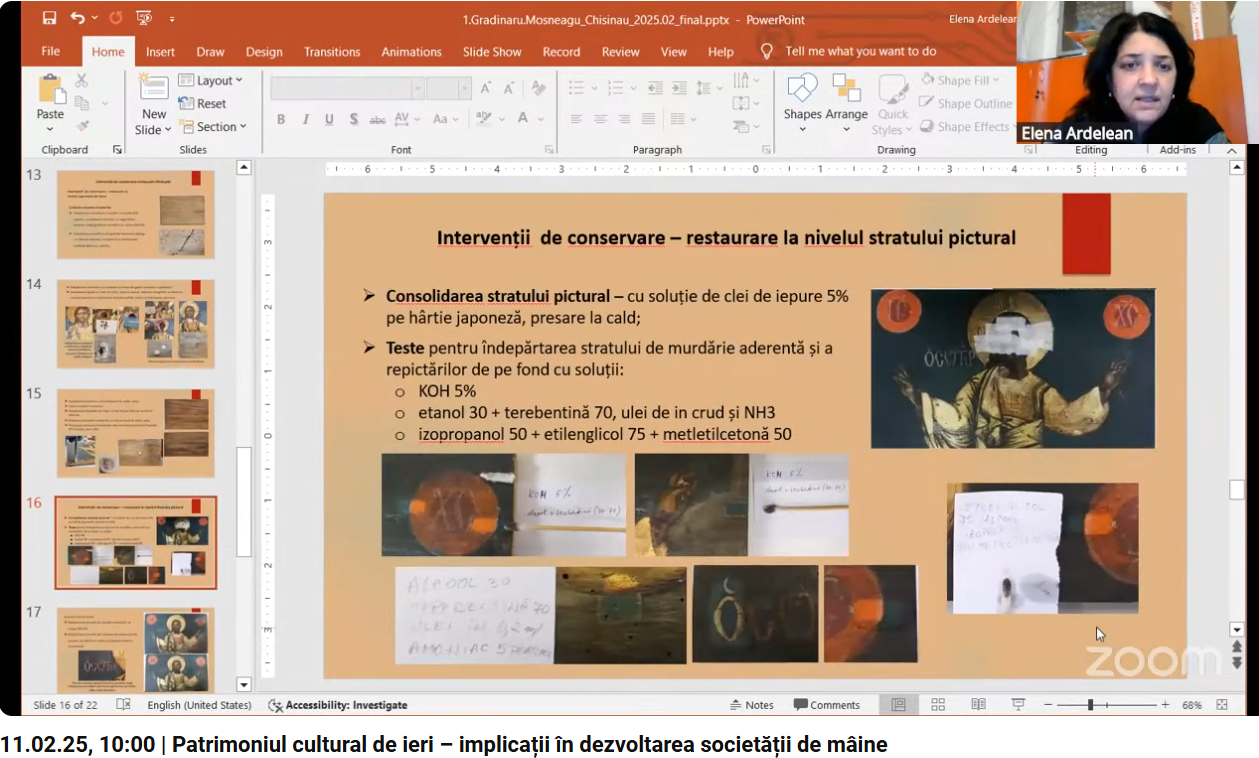Center the paragraph text
The width and height of the screenshot is (1259, 758).
[x=600, y=119]
